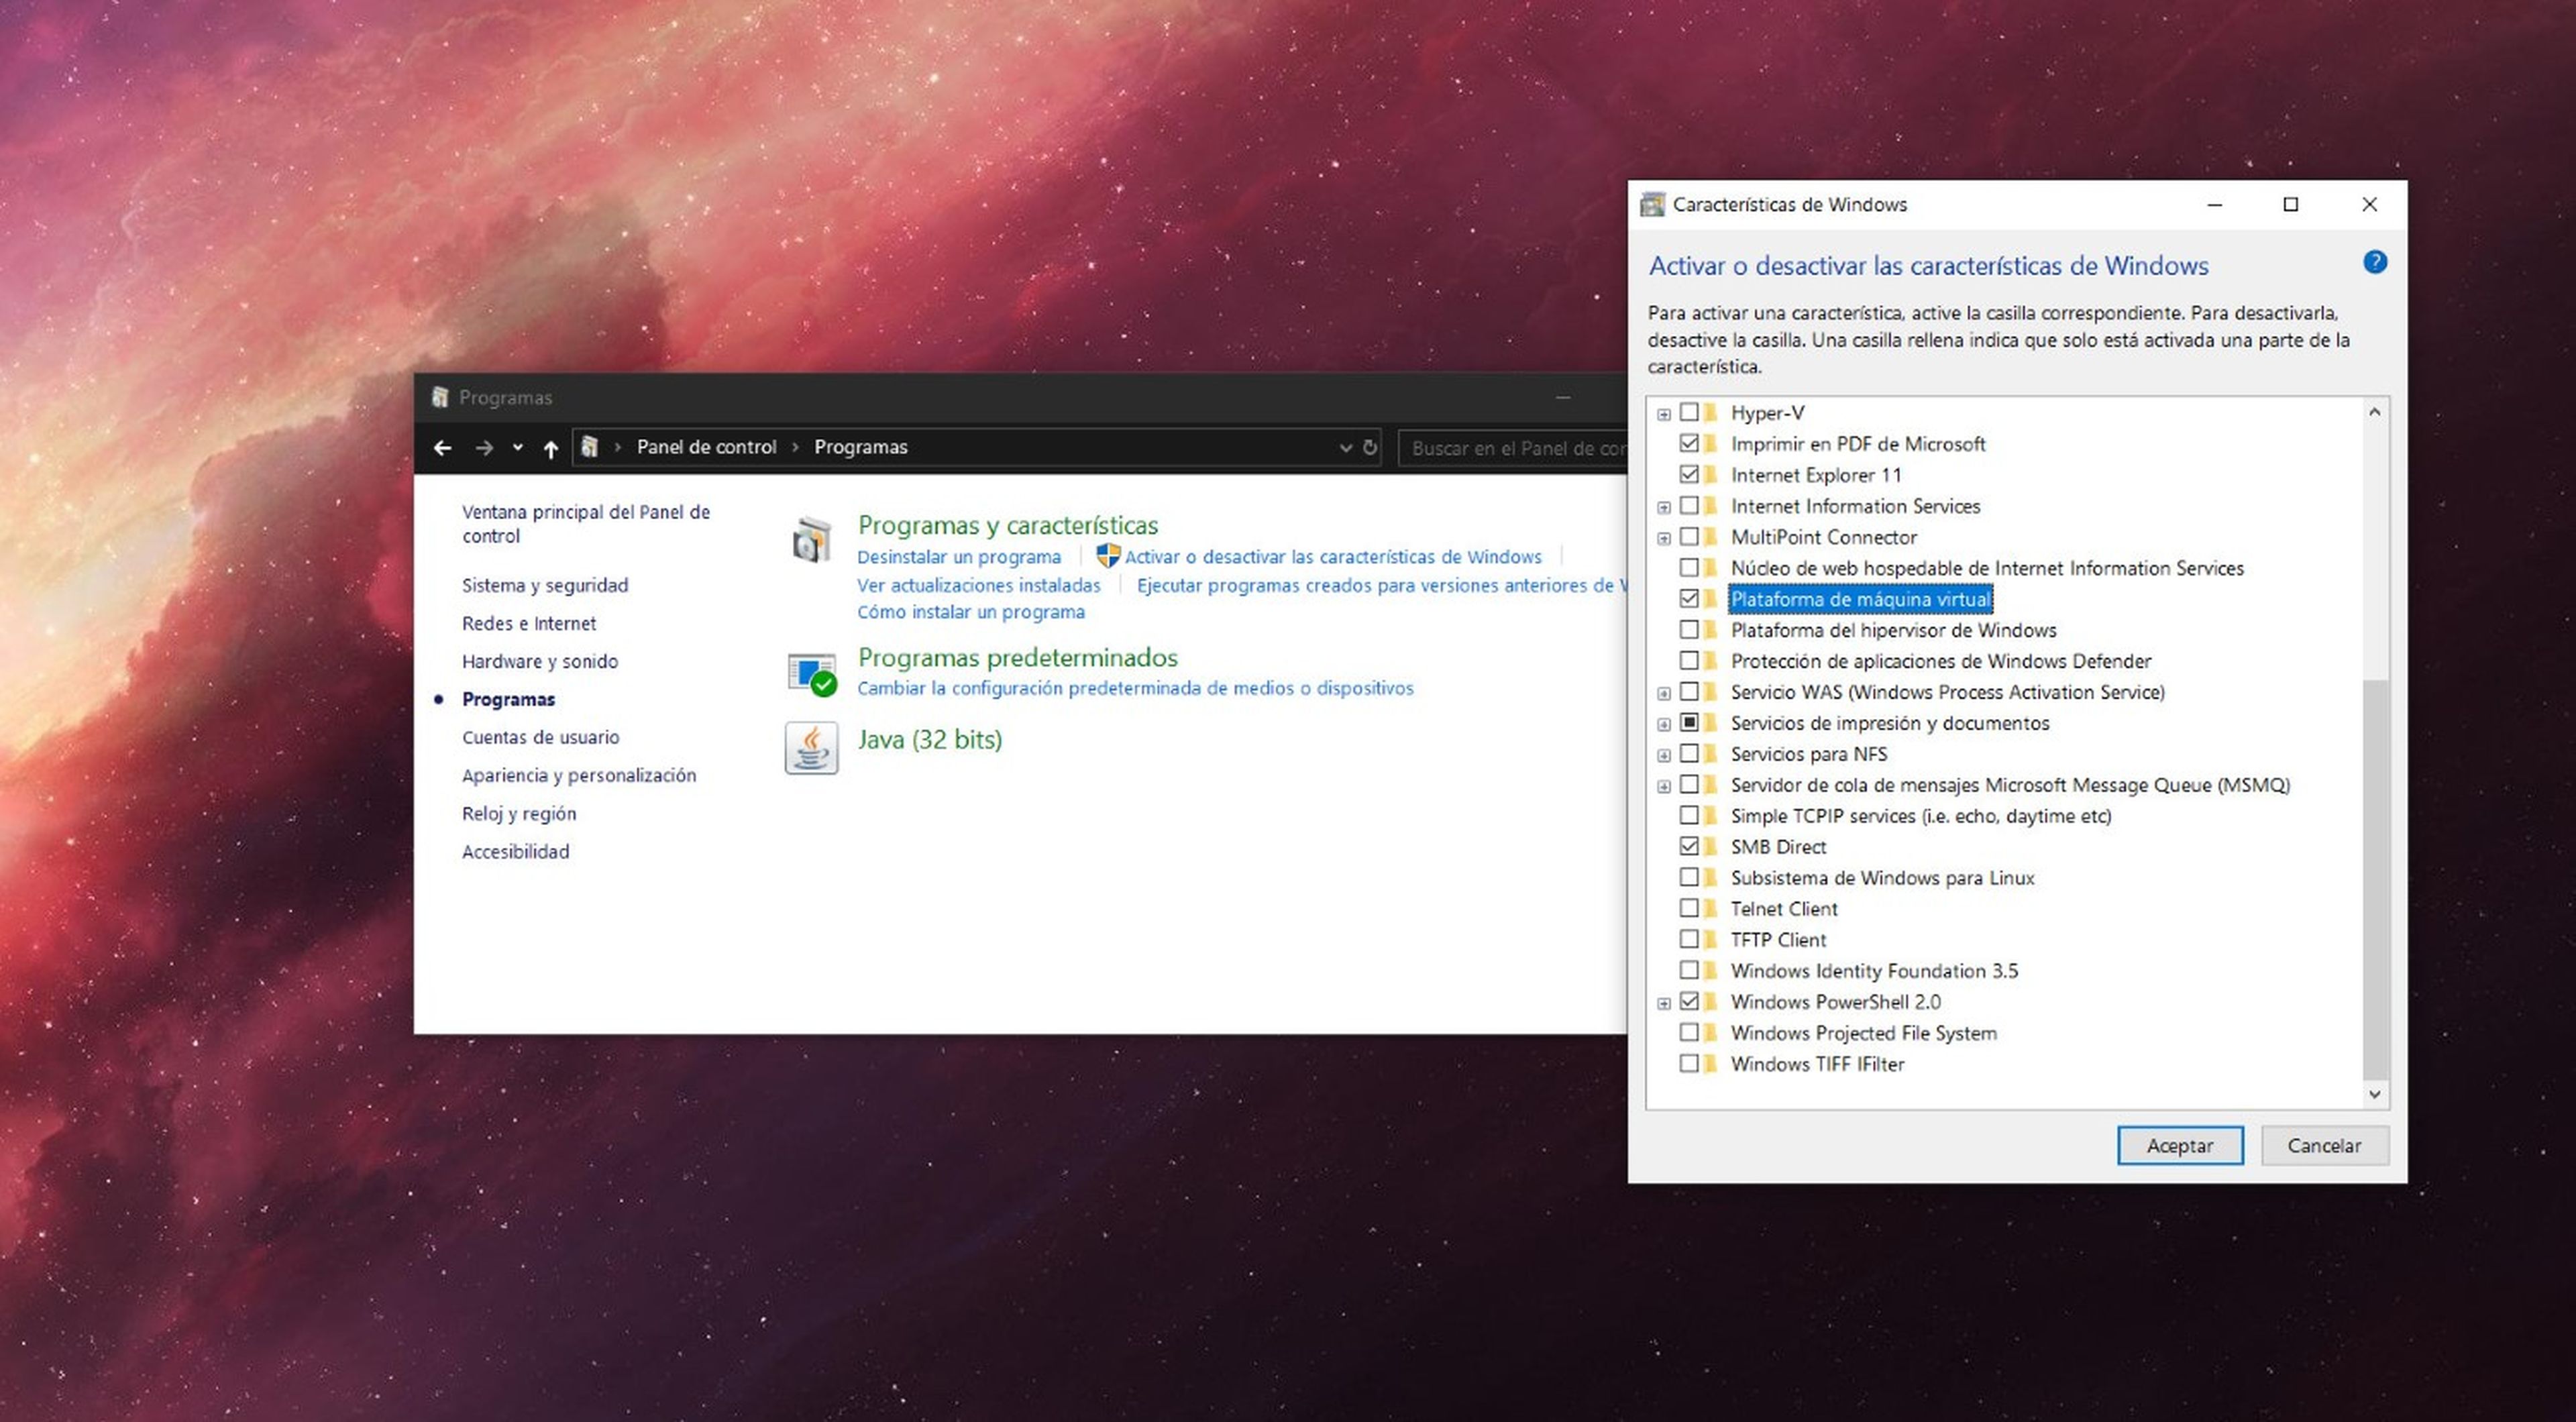This screenshot has width=2576, height=1422.
Task: Minimize the Características de Windows dialog
Action: (x=2215, y=204)
